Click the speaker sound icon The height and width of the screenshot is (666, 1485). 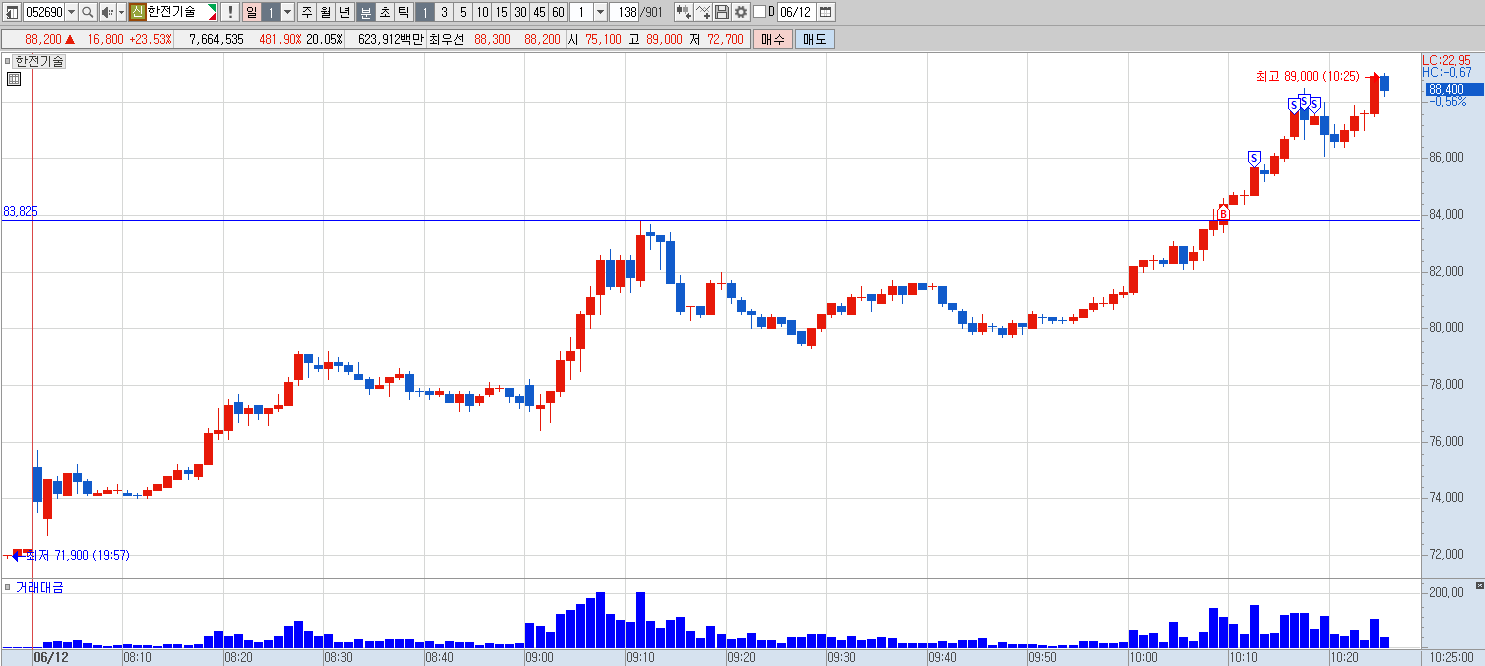click(x=106, y=12)
